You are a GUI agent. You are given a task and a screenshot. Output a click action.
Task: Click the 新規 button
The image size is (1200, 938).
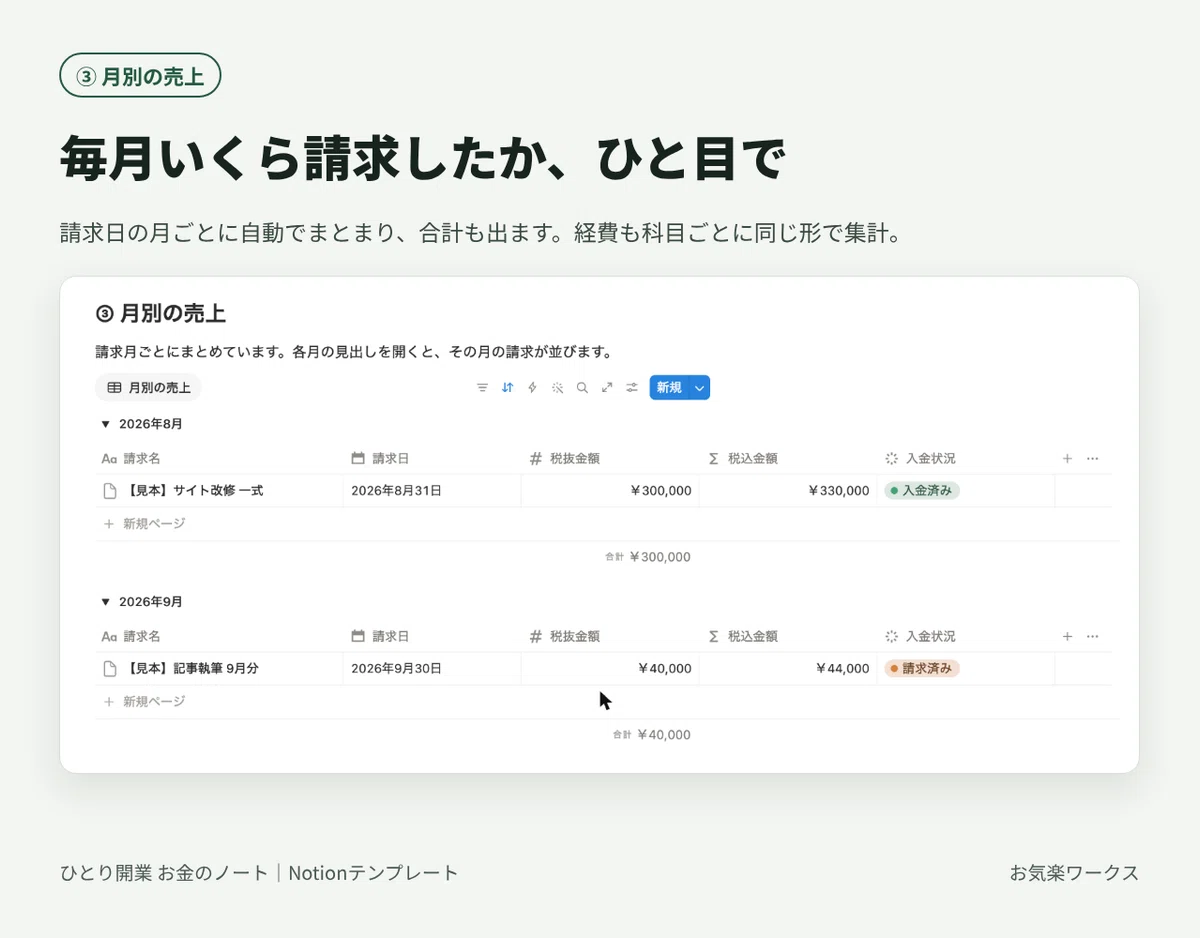(x=669, y=387)
